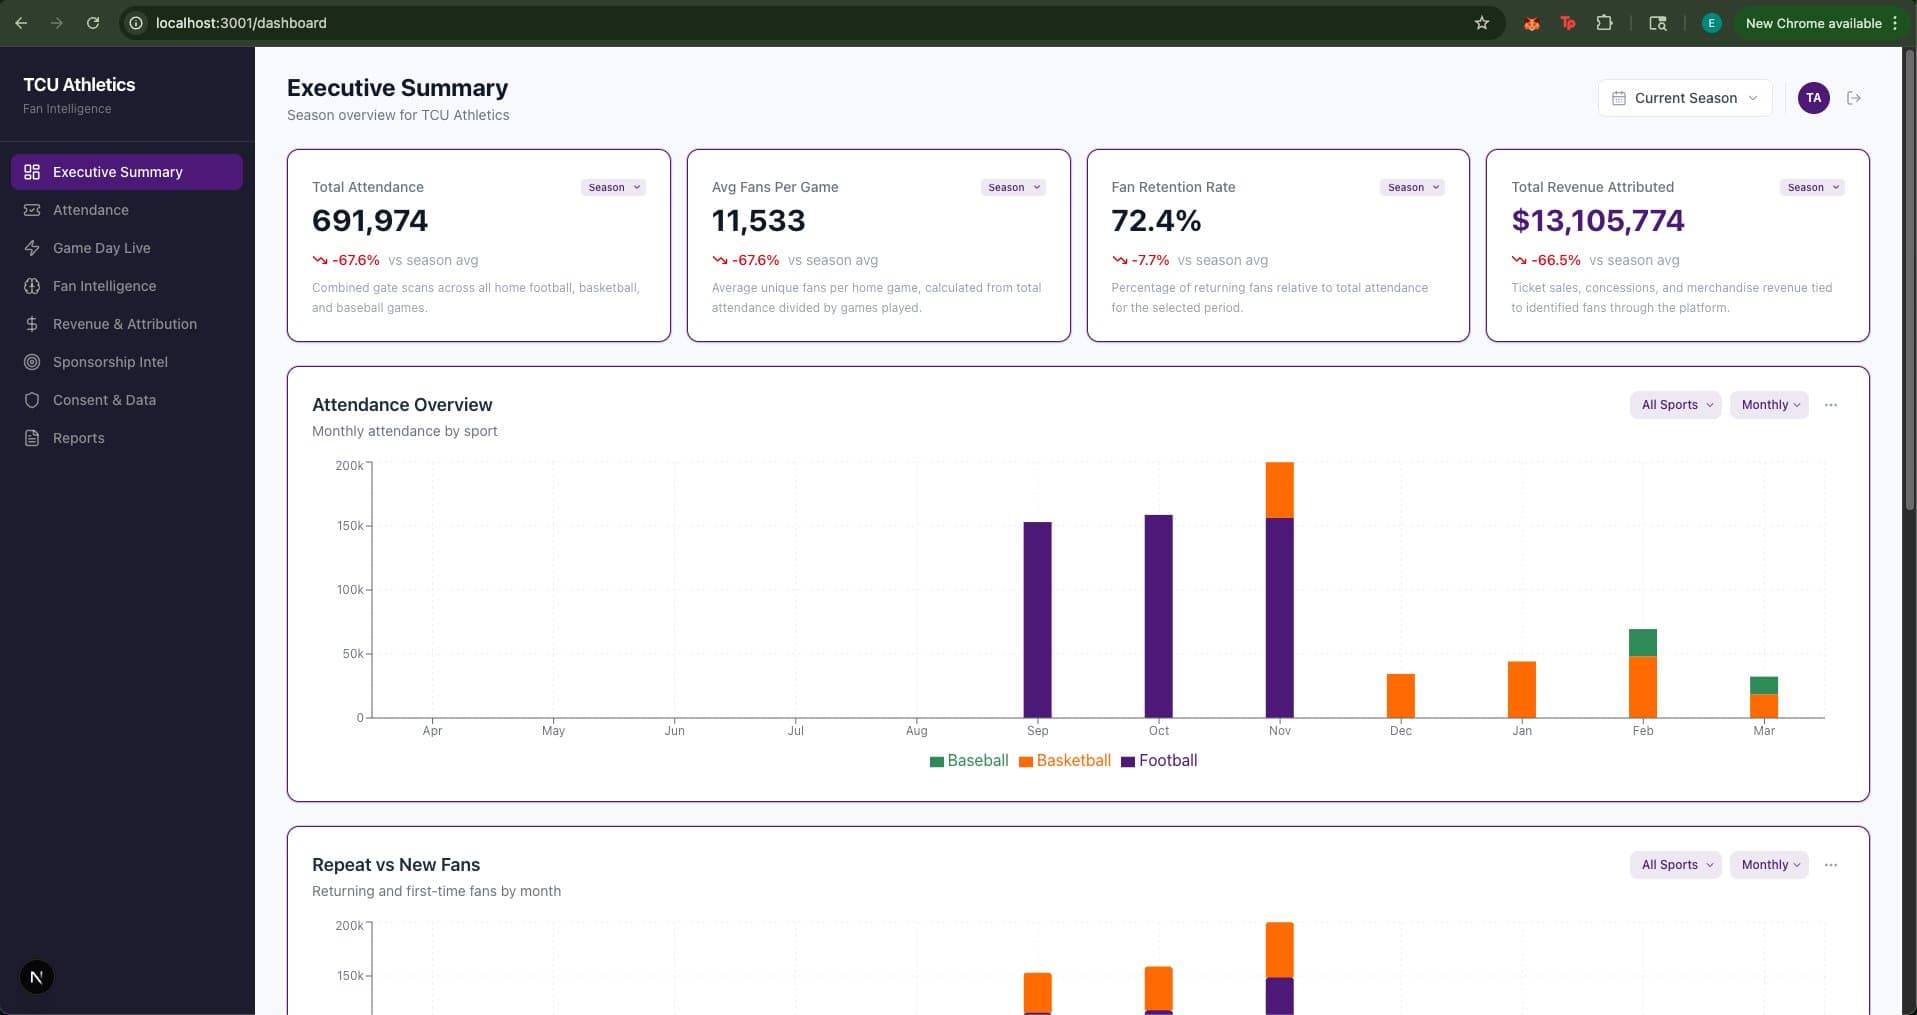The width and height of the screenshot is (1917, 1015).
Task: Toggle the Football series in Attendance legend
Action: point(1159,761)
